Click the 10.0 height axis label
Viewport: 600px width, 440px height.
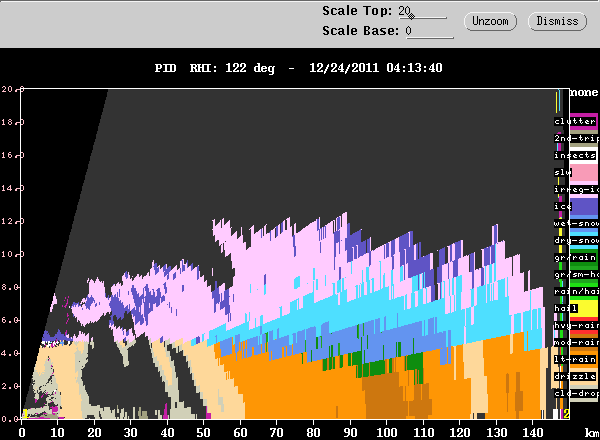coord(12,254)
